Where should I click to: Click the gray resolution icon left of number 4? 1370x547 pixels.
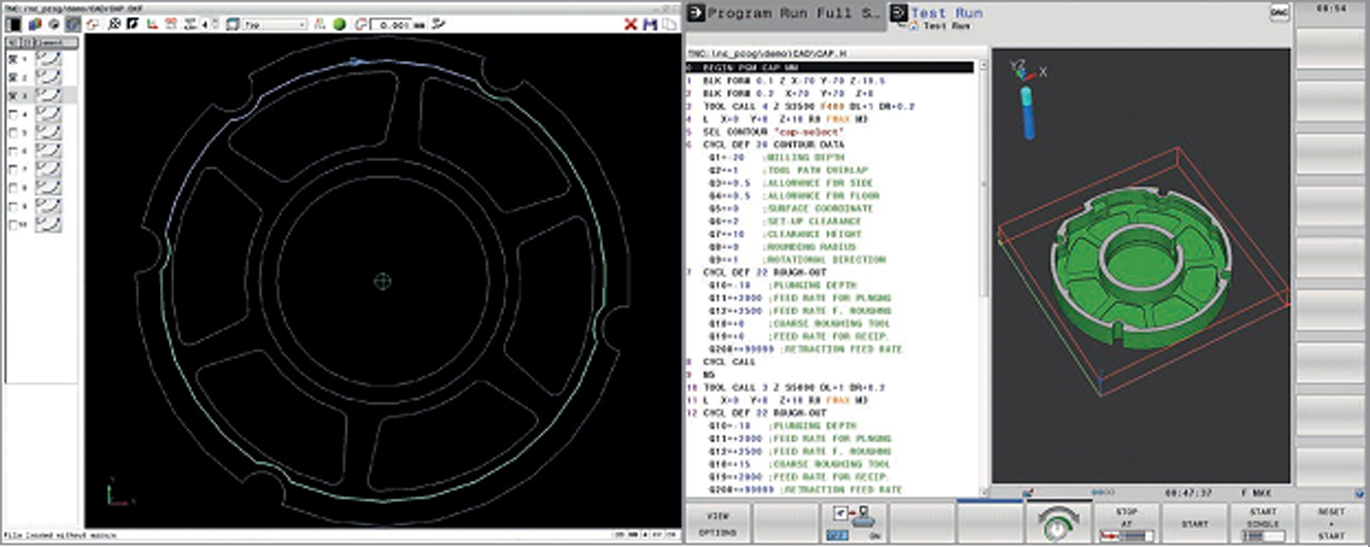tap(190, 24)
